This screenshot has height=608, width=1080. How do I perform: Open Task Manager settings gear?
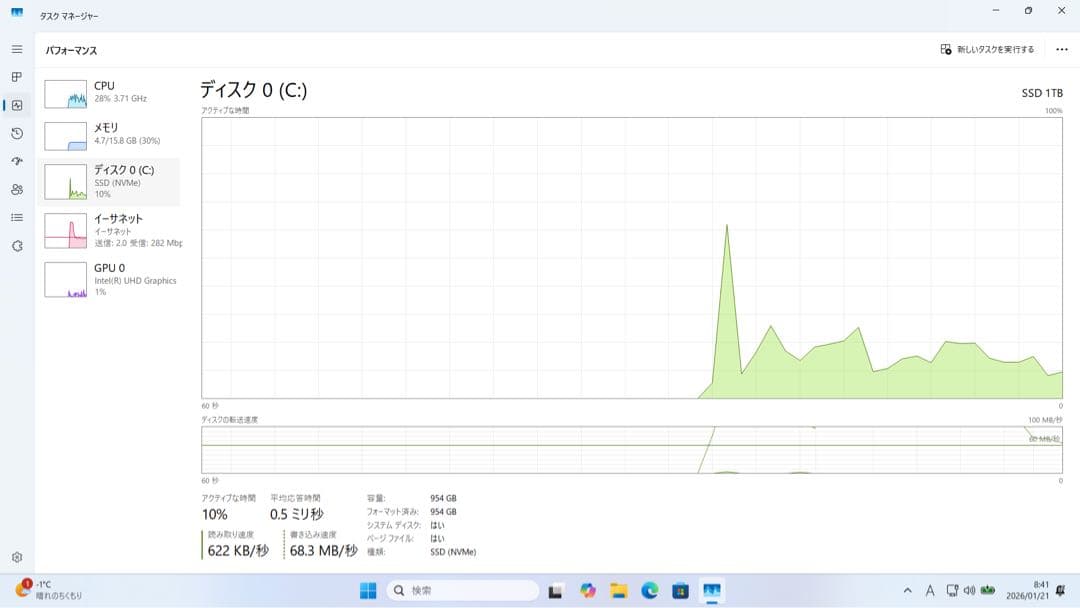[x=17, y=557]
